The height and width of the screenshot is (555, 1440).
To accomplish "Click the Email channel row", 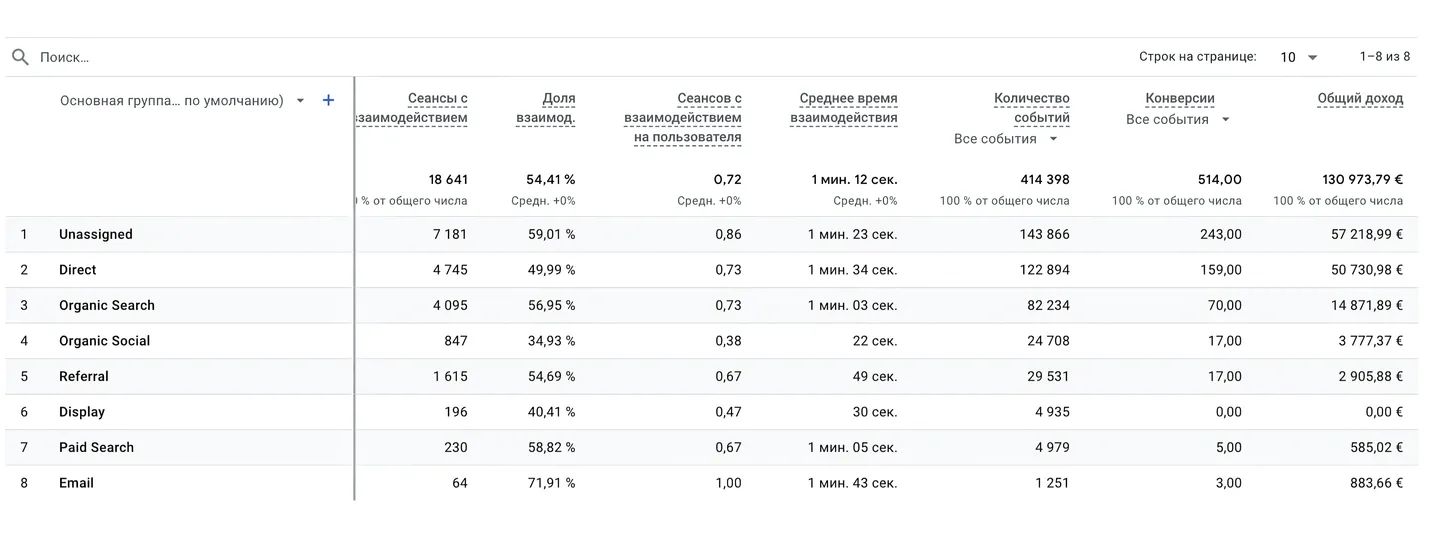I will point(76,483).
